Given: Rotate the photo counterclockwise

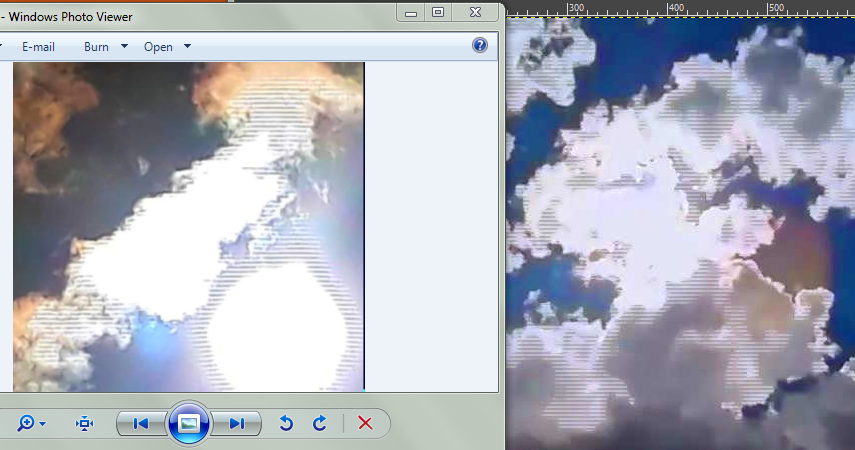Looking at the screenshot, I should pyautogui.click(x=286, y=424).
